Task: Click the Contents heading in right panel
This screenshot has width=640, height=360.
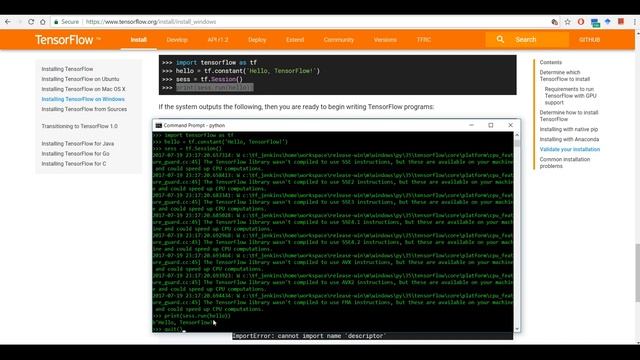Action: tap(551, 62)
